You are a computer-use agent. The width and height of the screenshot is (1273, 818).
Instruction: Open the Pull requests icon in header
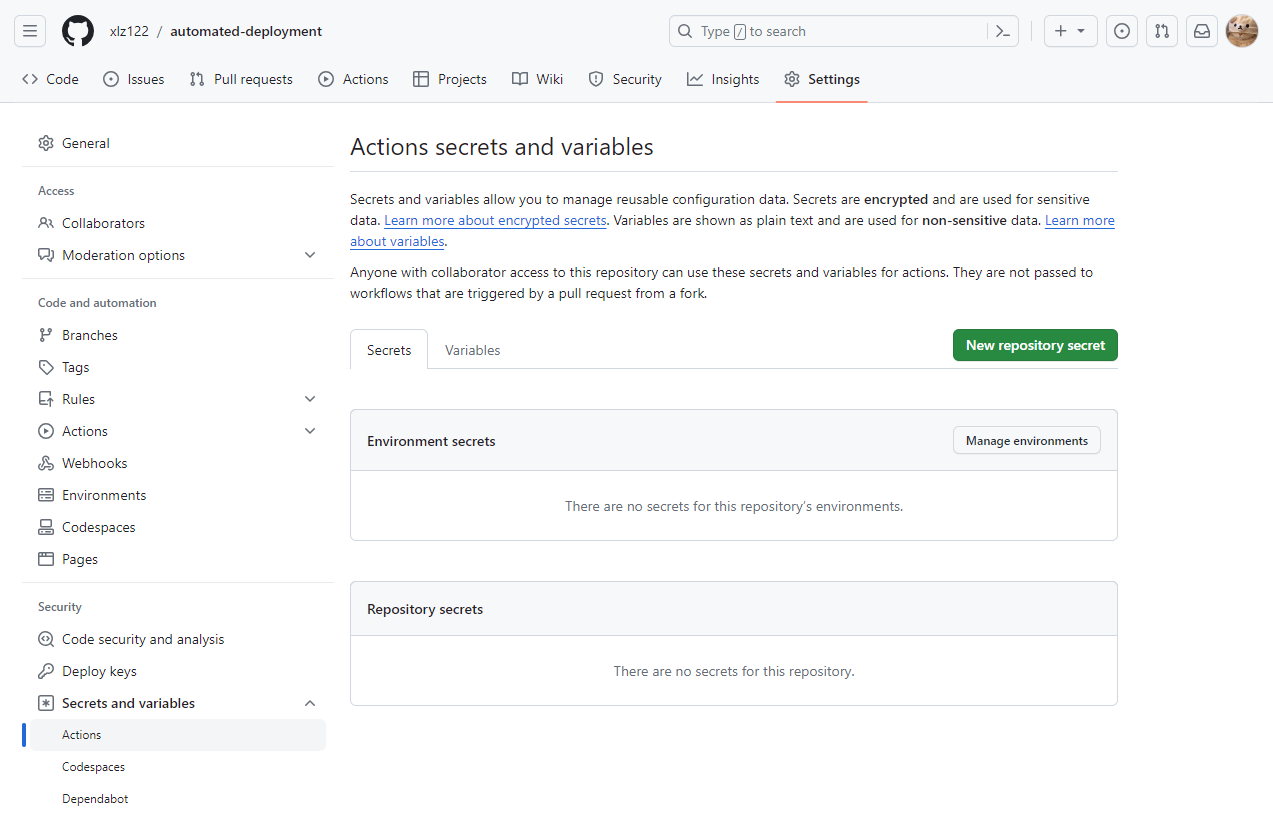pos(1162,31)
